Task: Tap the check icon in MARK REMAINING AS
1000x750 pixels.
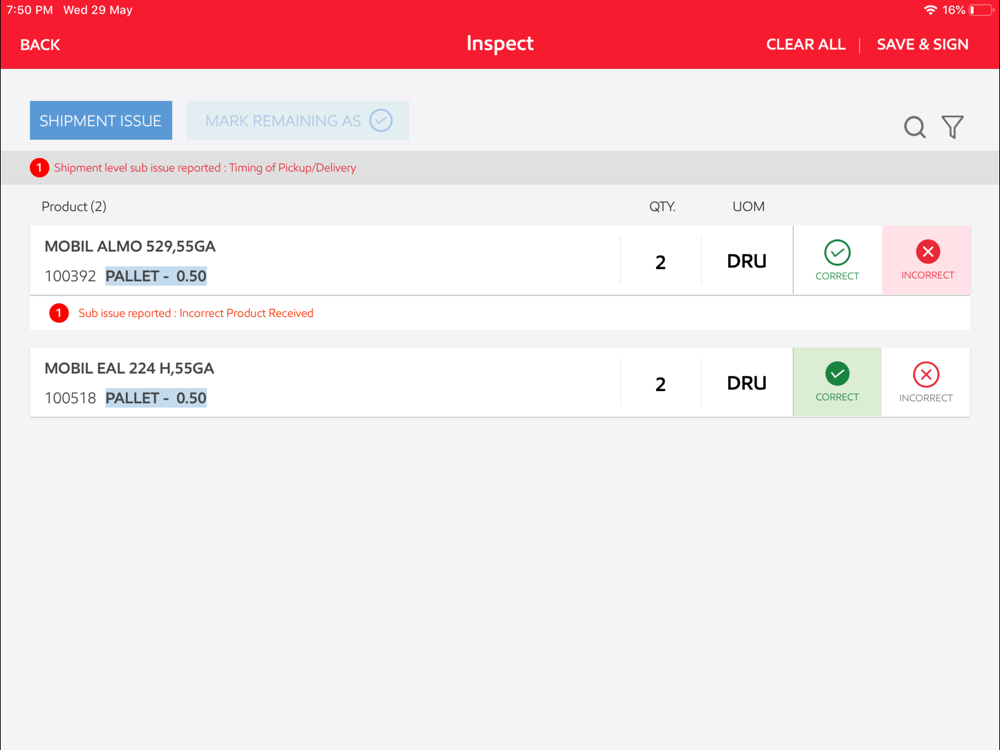Action: click(x=381, y=121)
